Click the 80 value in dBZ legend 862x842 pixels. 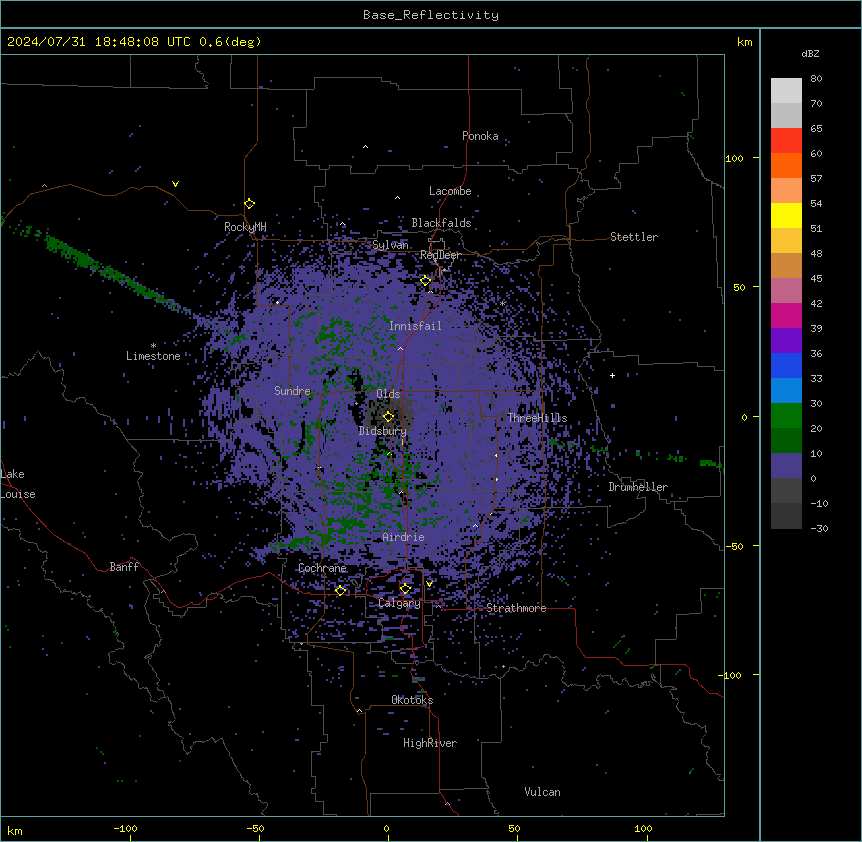[x=816, y=79]
